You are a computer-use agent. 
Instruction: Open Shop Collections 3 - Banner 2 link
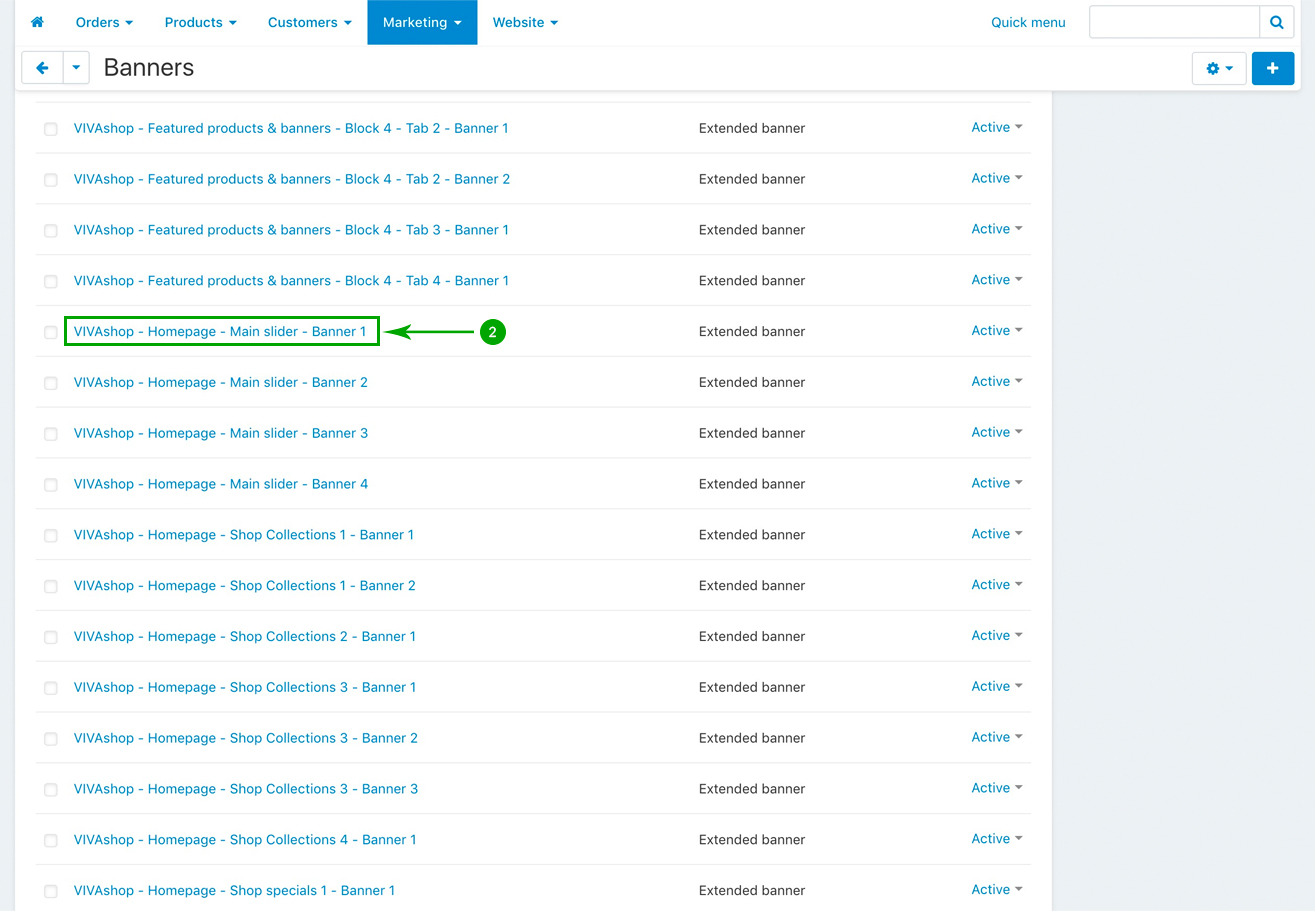click(245, 738)
